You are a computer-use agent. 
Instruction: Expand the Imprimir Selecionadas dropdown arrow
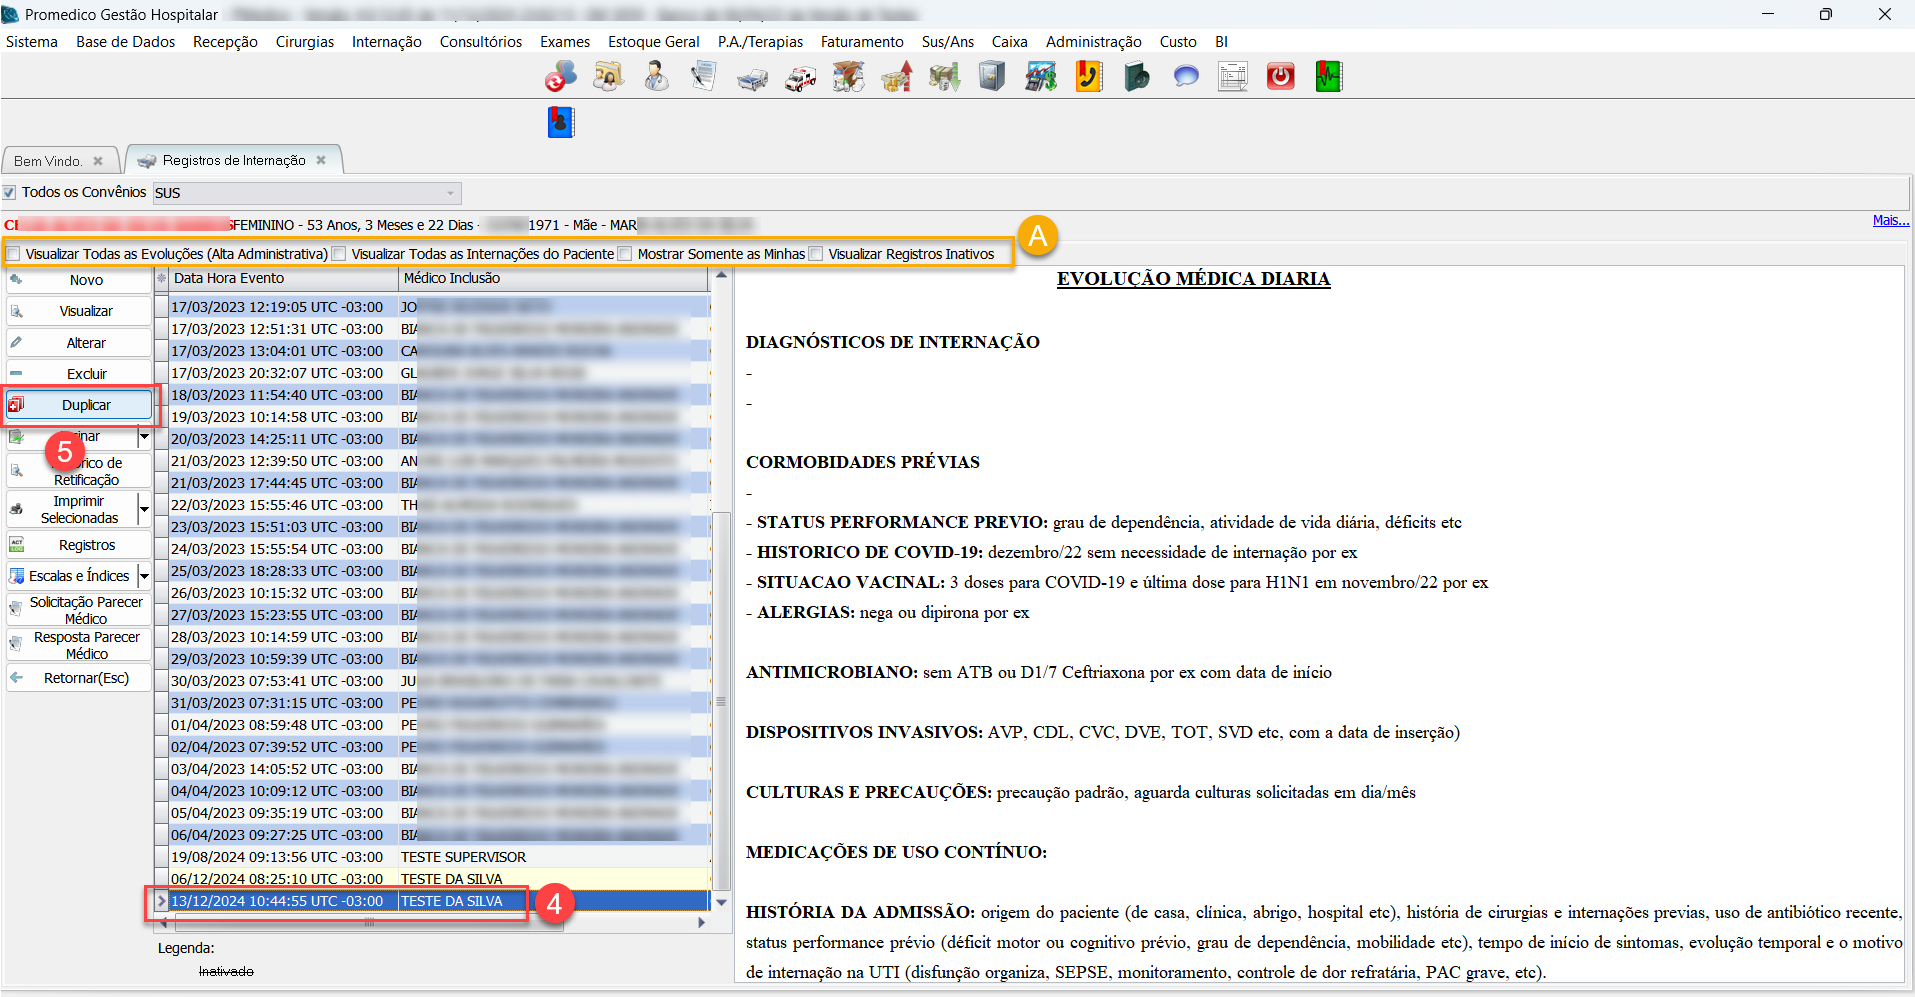click(144, 510)
